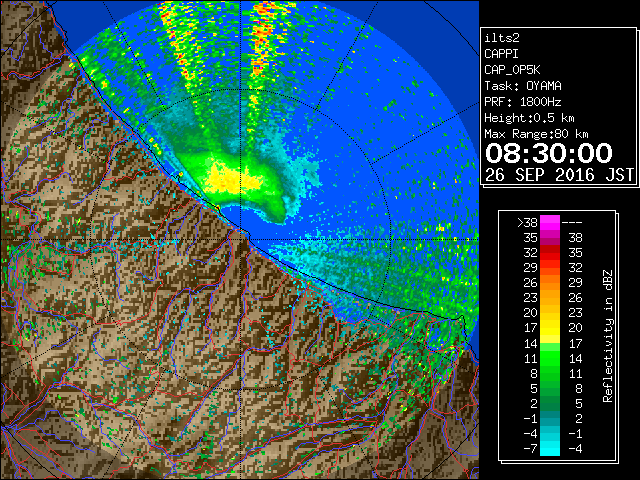Click the '-7' legend value

pos(530,449)
